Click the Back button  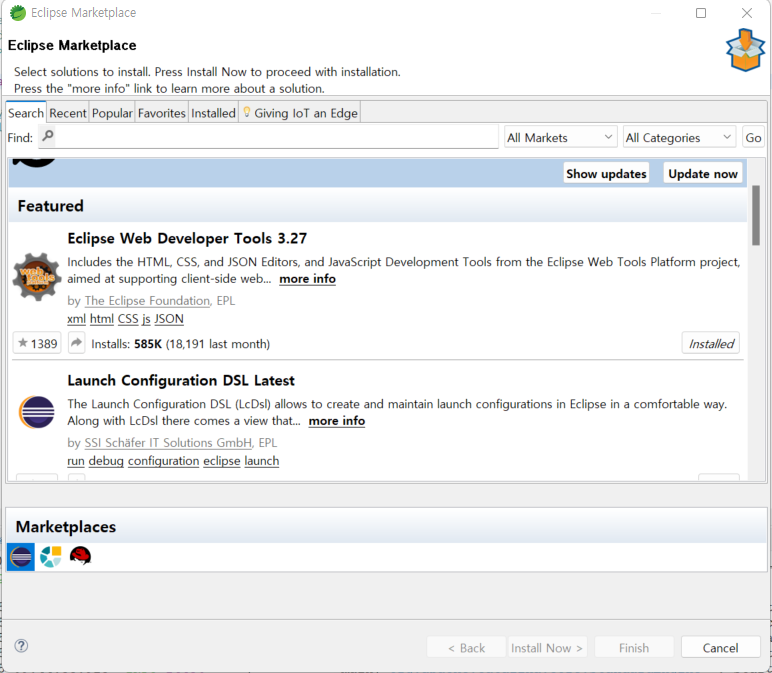coord(466,647)
